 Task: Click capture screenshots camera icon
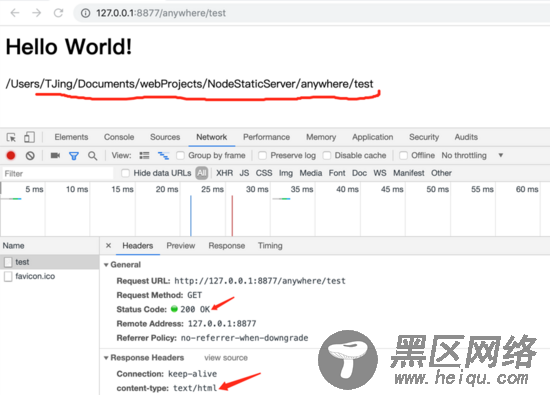(x=55, y=155)
